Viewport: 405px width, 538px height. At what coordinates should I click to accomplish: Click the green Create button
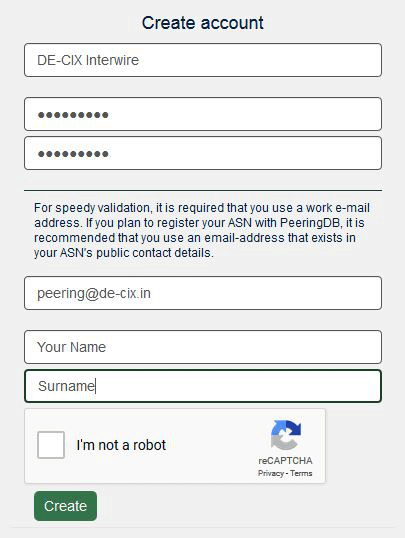(x=65, y=506)
